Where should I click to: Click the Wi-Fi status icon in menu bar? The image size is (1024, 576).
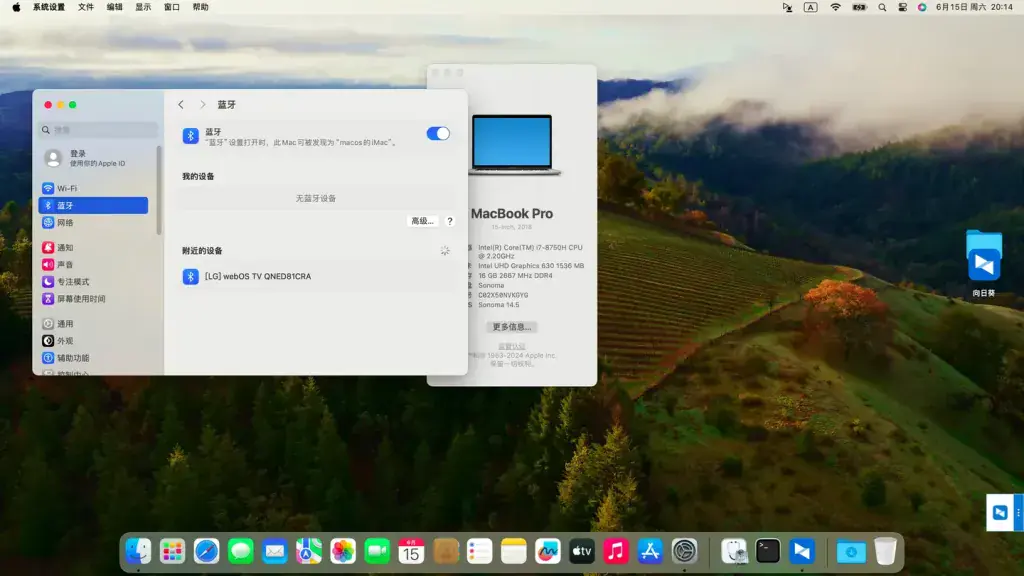click(835, 7)
